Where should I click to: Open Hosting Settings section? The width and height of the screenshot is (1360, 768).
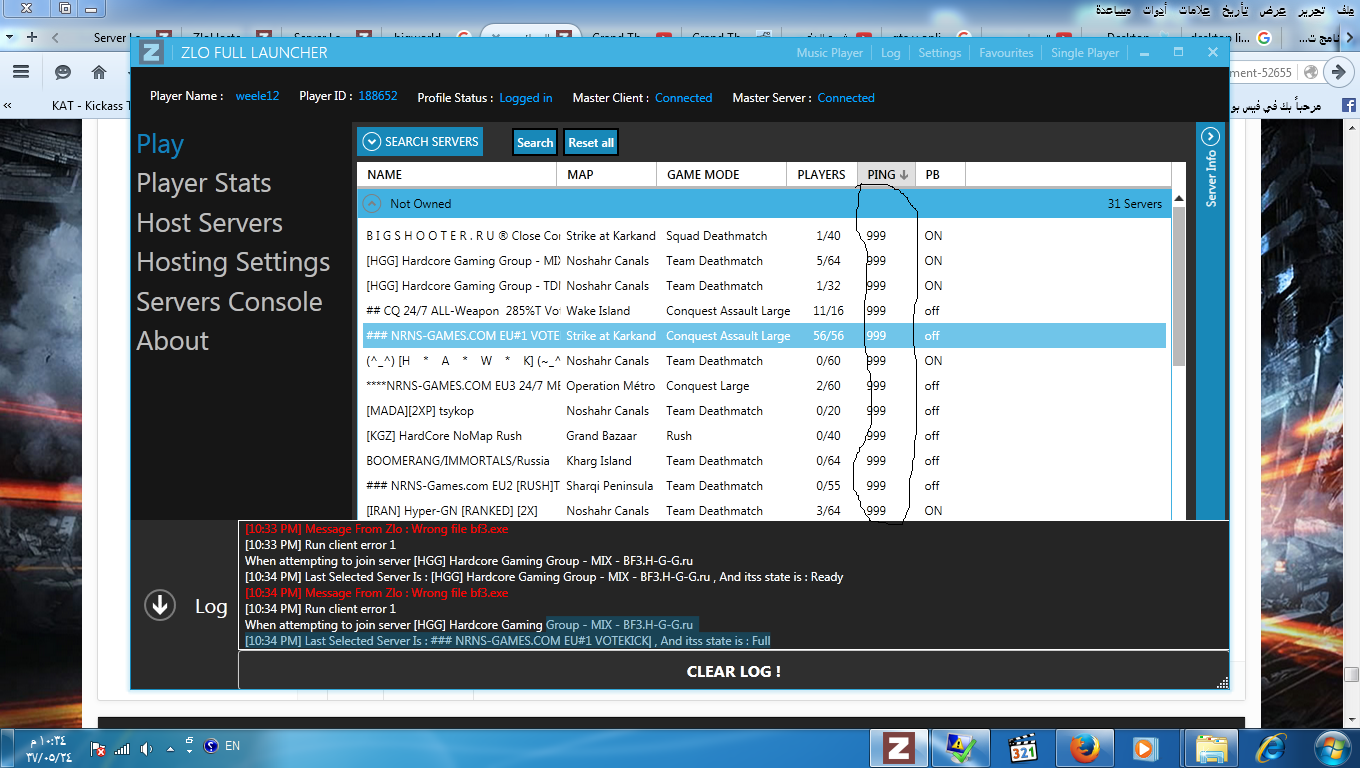(233, 262)
